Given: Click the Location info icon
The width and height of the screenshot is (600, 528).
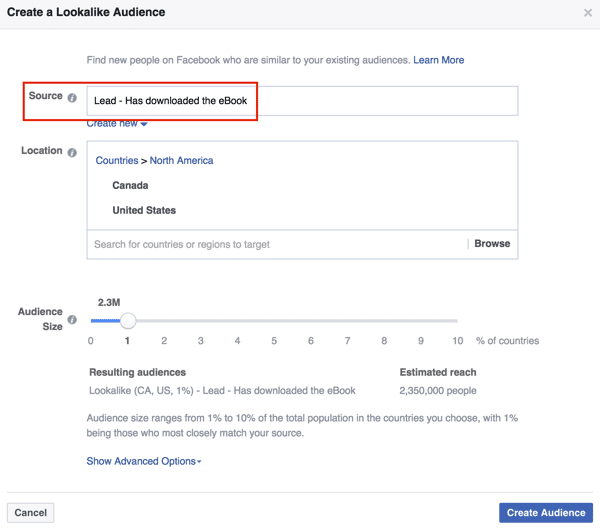Looking at the screenshot, I should [72, 153].
